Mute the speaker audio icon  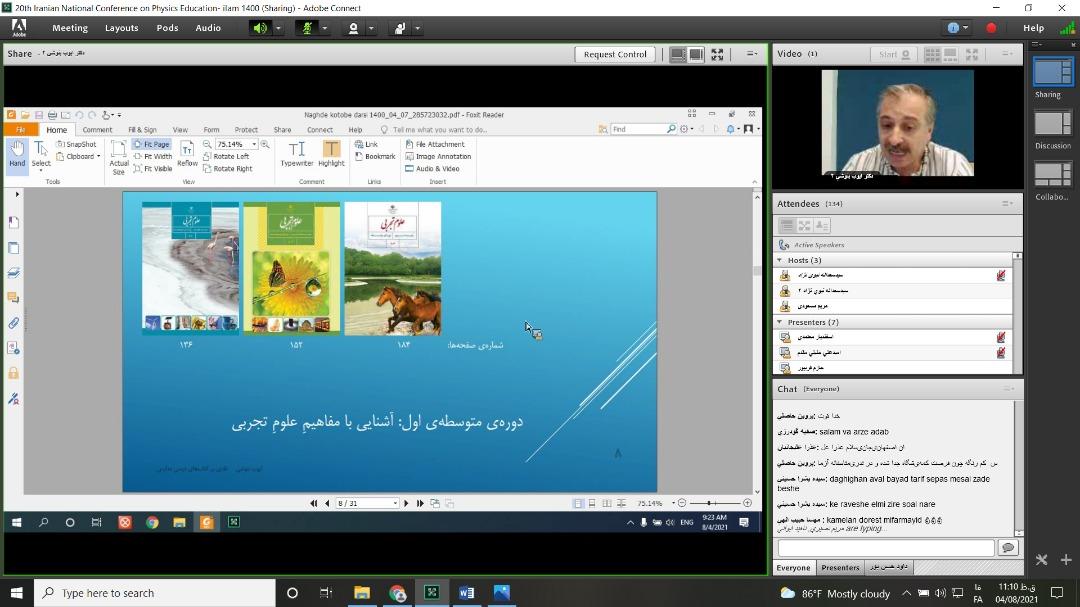point(260,28)
